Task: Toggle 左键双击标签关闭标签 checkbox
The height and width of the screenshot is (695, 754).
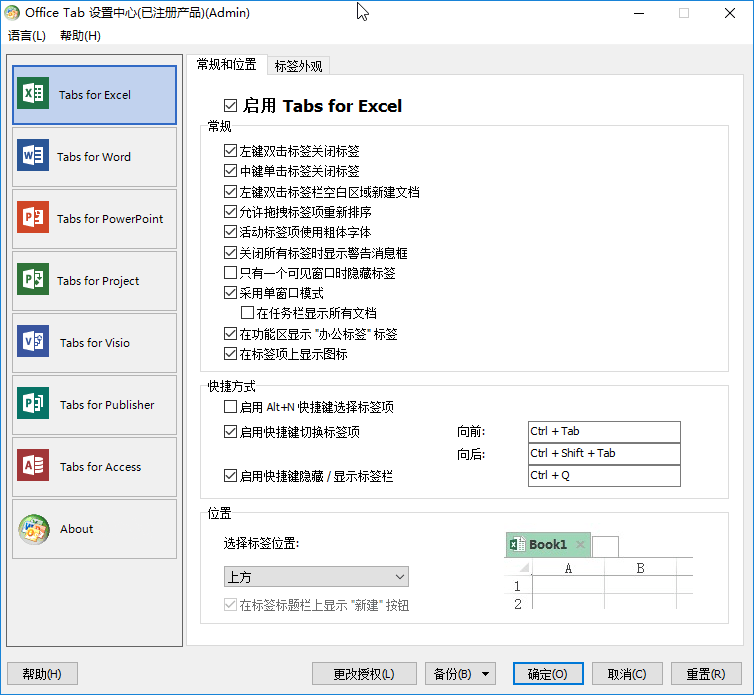Action: click(230, 151)
